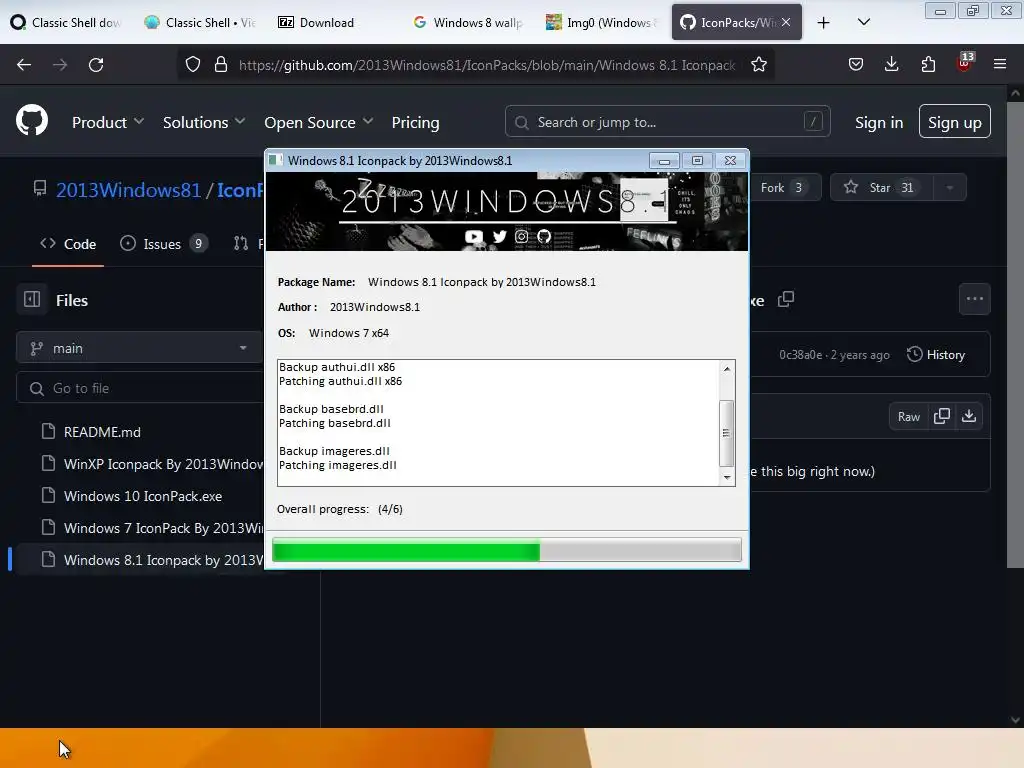View commit History
Screen dimensions: 1024x768
(935, 355)
